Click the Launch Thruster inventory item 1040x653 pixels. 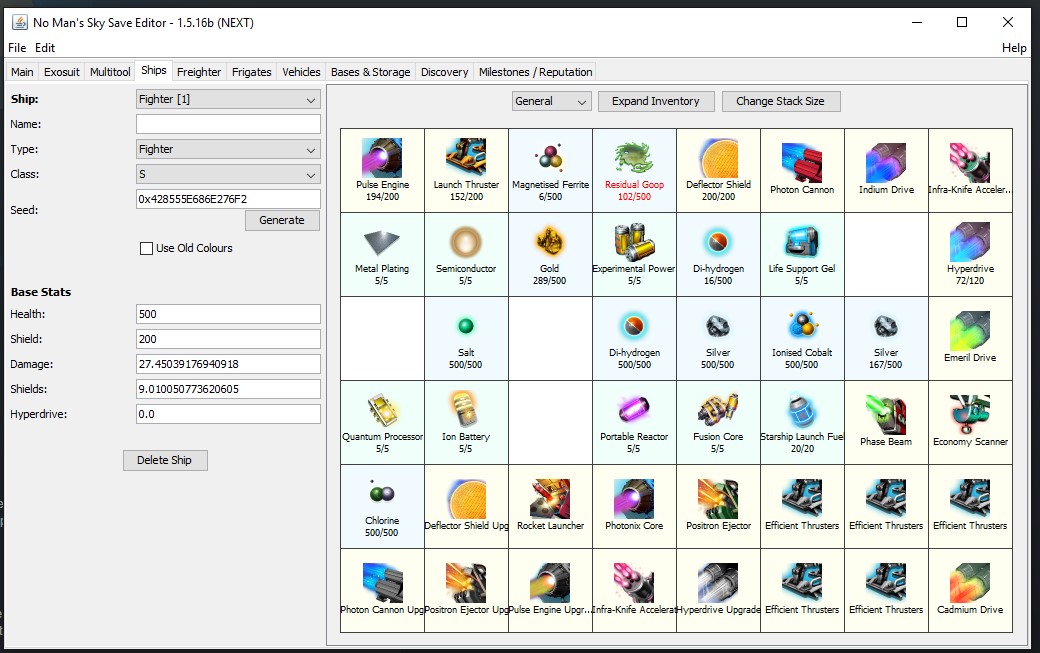[466, 159]
